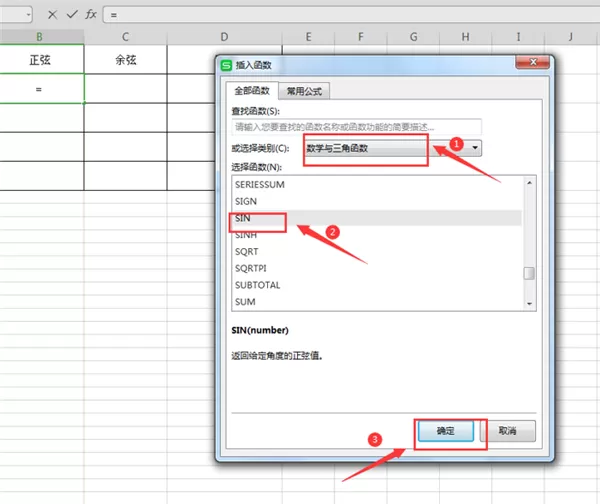
Task: Click the WPS icon in dialog title
Action: pyautogui.click(x=227, y=65)
